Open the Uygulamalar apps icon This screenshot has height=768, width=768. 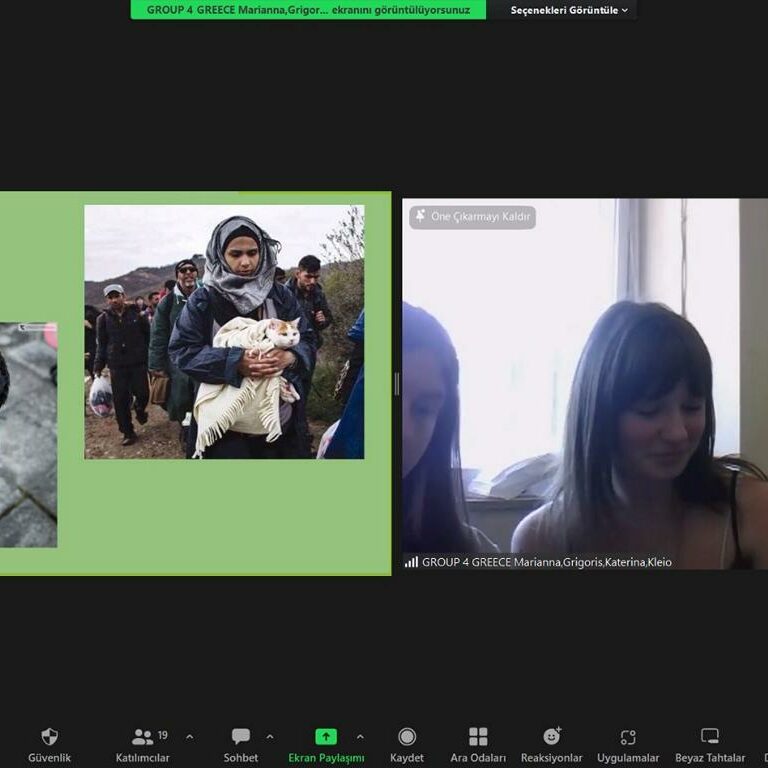coord(628,737)
